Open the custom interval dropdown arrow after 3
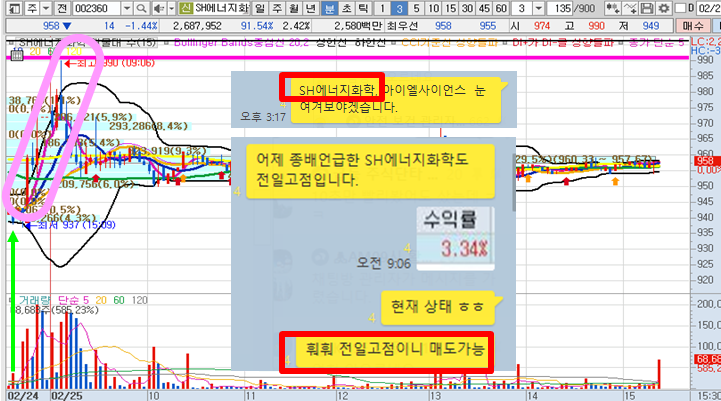This screenshot has width=721, height=401. [539, 8]
